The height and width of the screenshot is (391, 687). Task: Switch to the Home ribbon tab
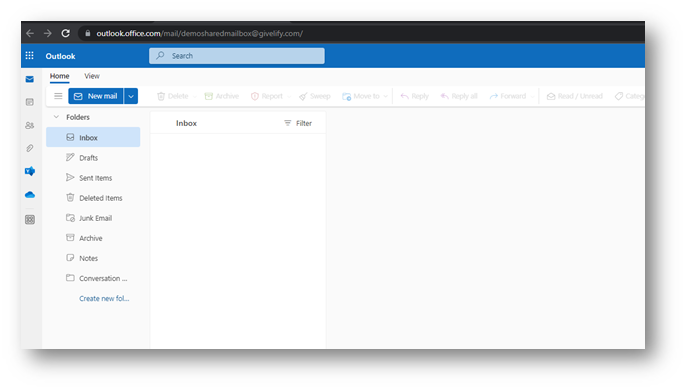(x=59, y=76)
